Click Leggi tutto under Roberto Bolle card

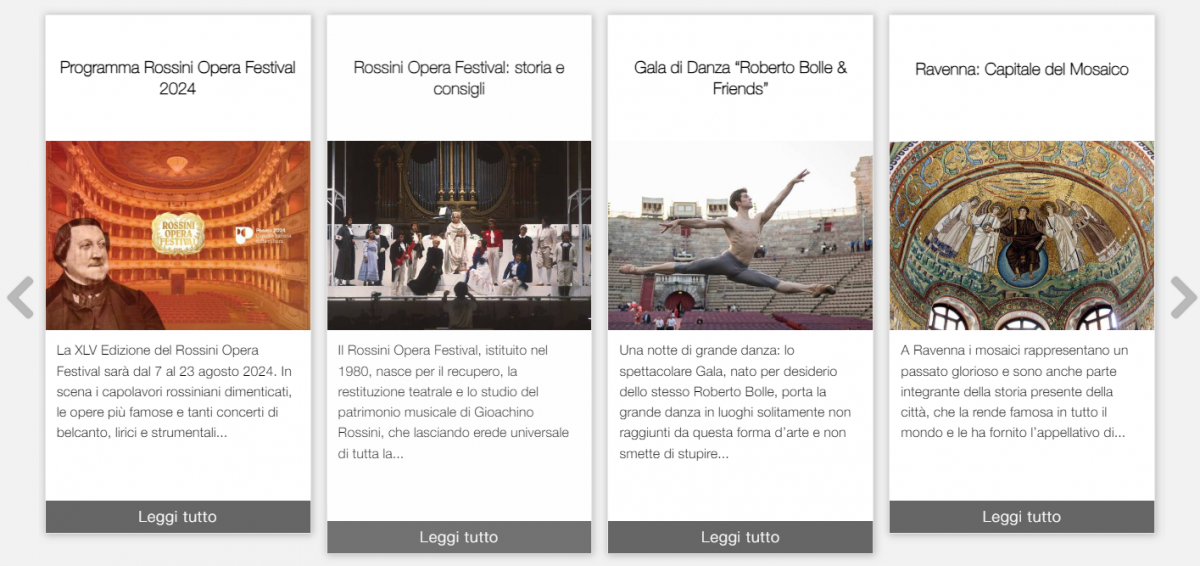point(740,537)
